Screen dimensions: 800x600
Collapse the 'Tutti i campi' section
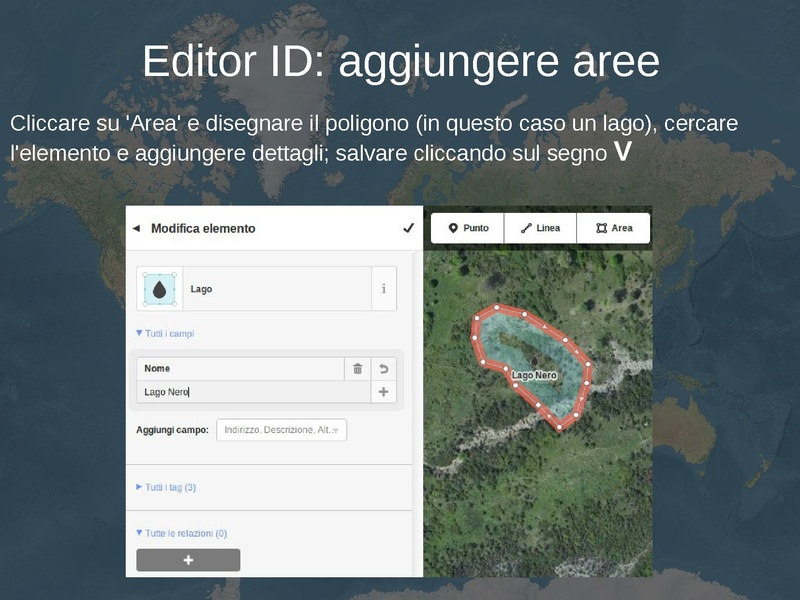pos(165,333)
